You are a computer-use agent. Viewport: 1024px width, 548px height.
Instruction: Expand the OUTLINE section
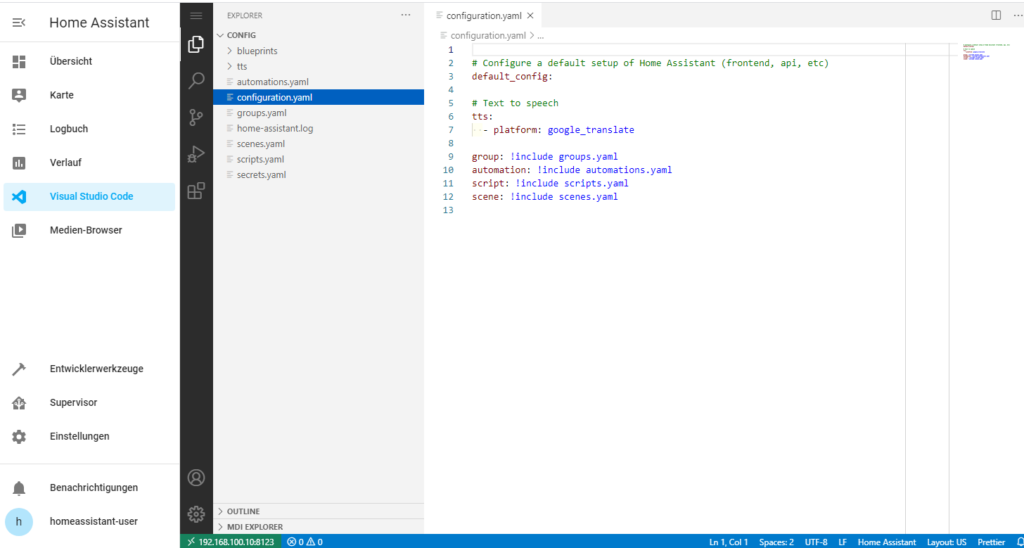(318, 511)
